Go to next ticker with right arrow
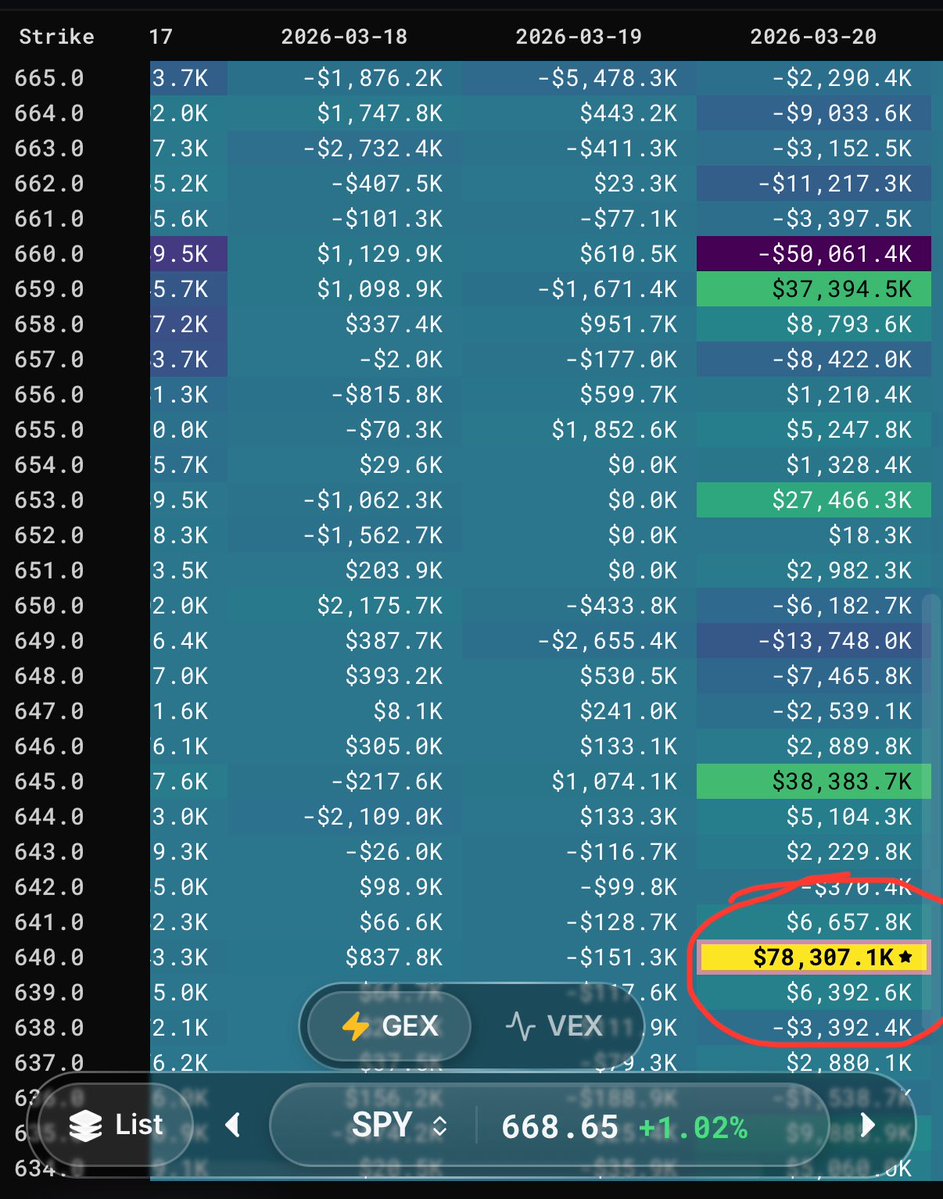 868,1124
